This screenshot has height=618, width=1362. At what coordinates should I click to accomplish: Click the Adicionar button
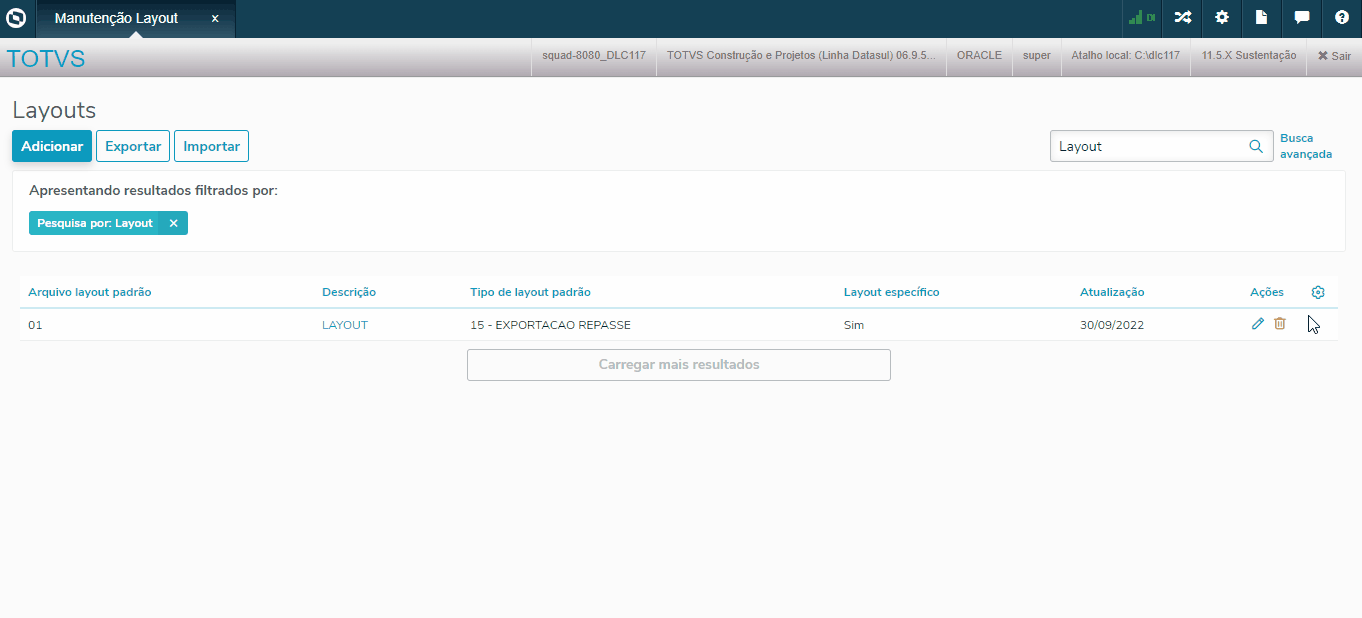(x=52, y=146)
